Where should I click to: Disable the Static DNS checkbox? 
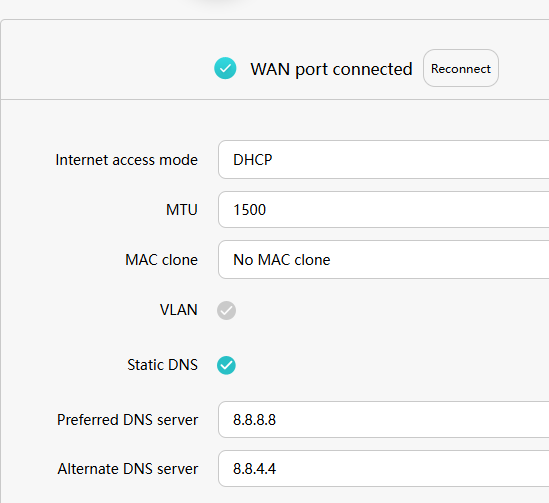[226, 365]
